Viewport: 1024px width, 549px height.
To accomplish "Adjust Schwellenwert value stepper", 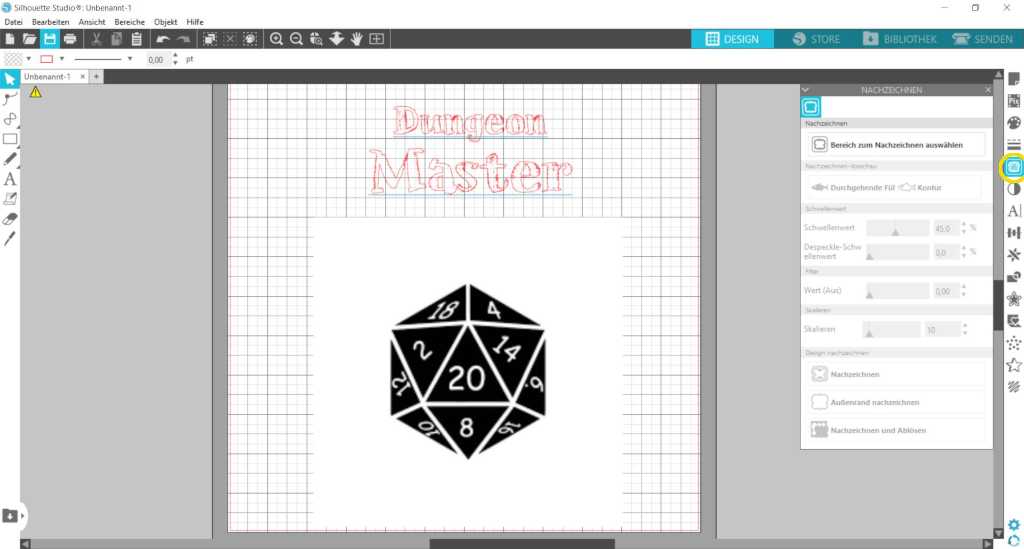I will [964, 228].
